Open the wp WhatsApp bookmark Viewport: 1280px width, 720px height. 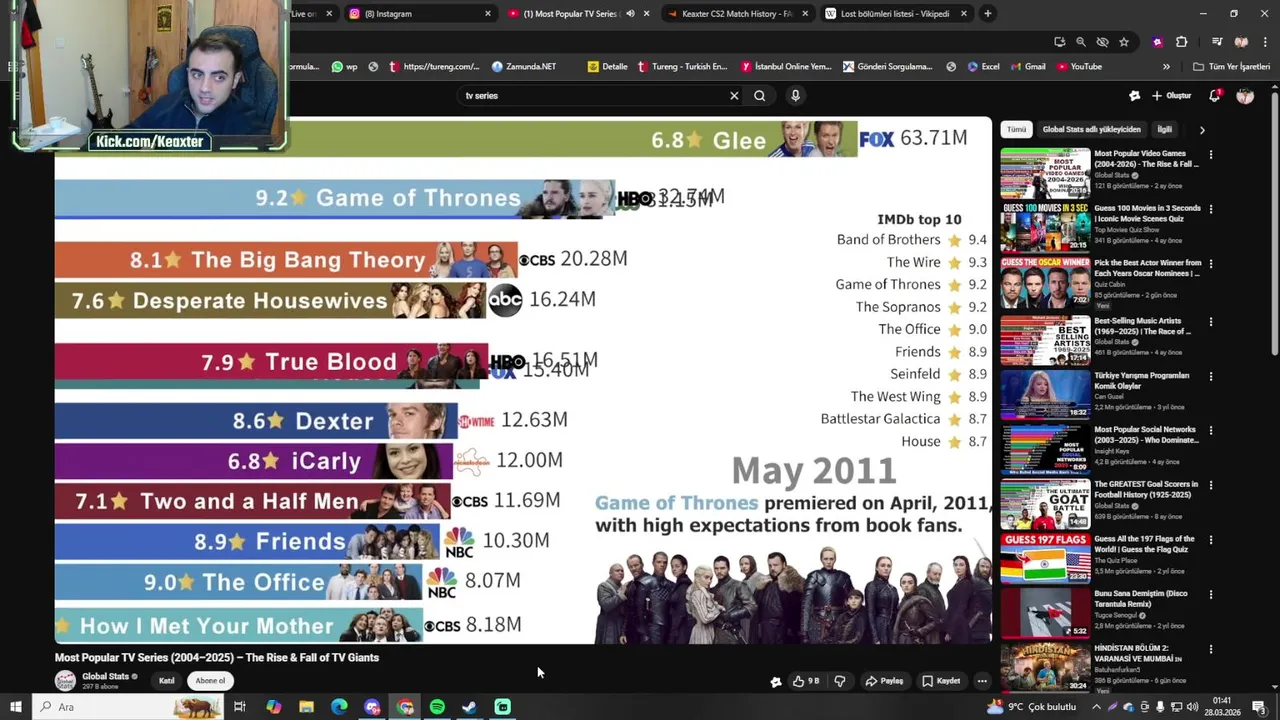tap(344, 67)
